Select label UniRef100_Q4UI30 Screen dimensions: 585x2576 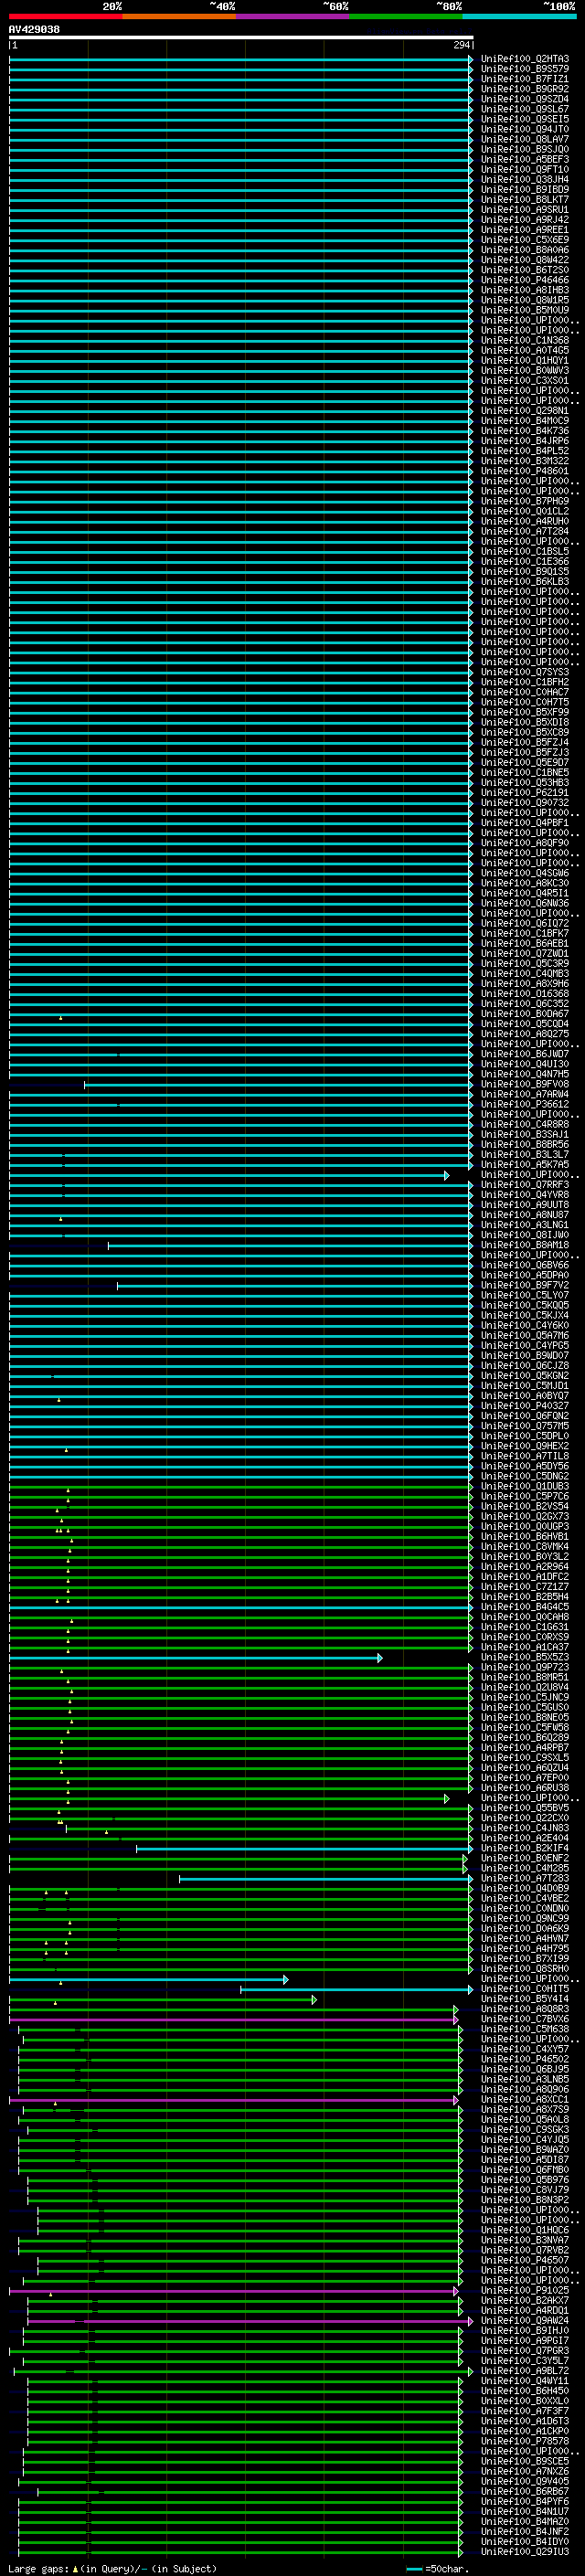click(525, 1064)
